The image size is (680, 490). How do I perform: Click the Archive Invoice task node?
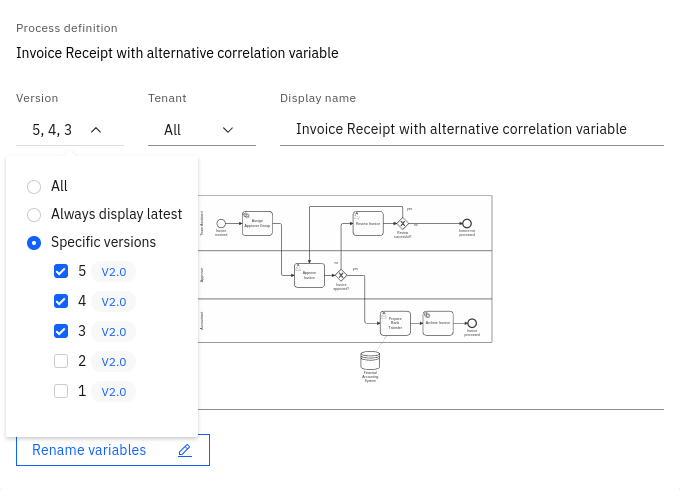coord(438,323)
